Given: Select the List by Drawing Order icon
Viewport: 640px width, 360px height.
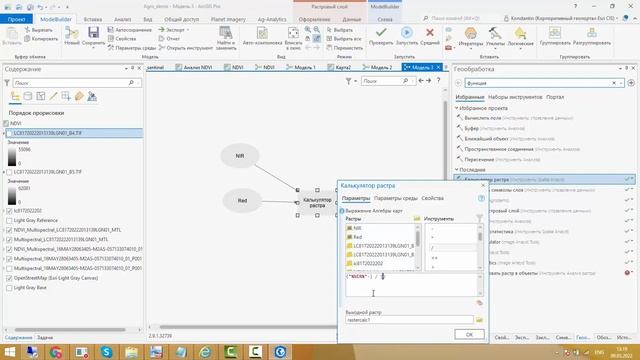Looking at the screenshot, I should click(15, 96).
